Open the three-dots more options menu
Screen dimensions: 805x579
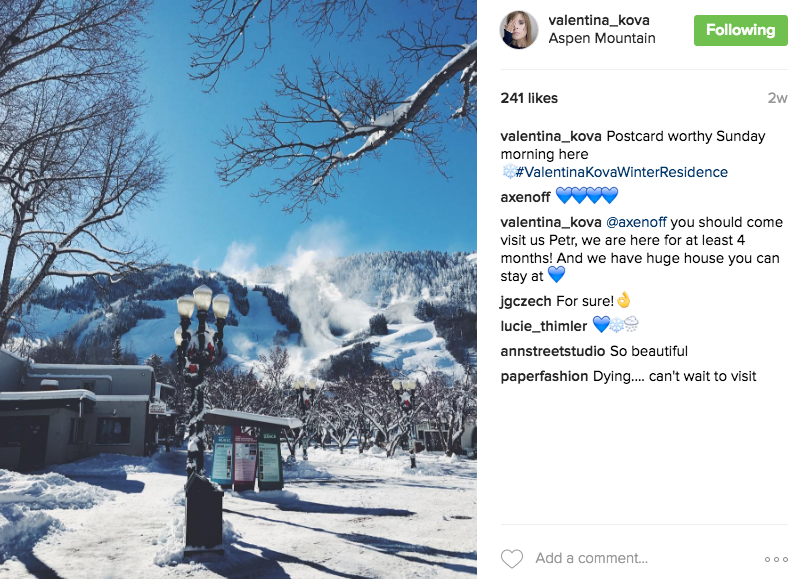776,559
